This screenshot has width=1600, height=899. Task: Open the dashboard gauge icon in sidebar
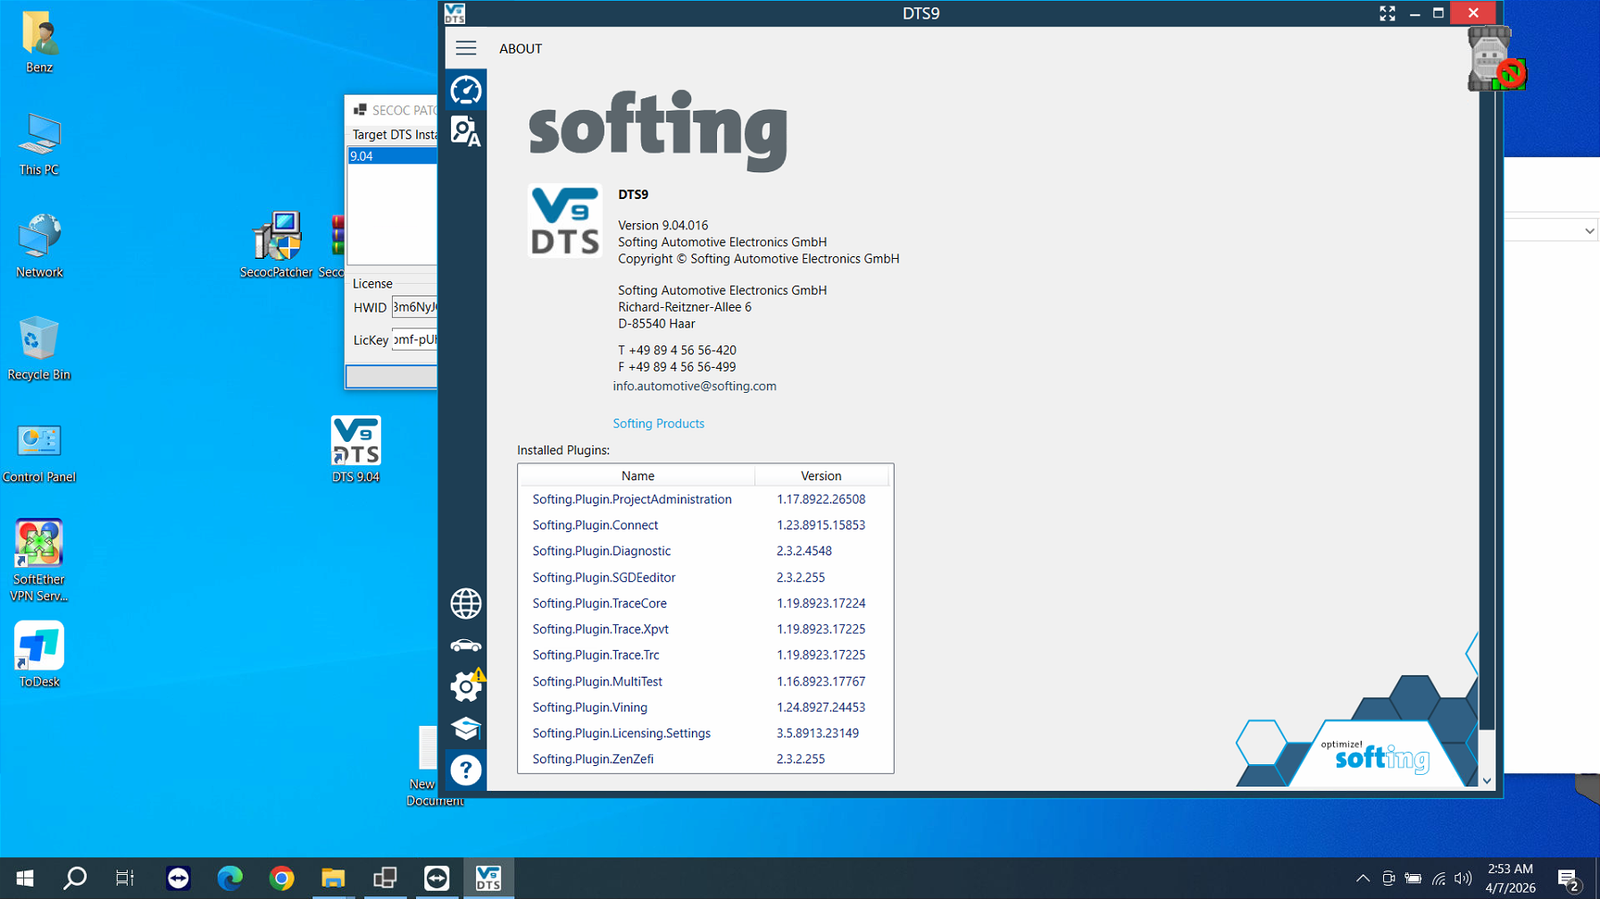click(x=466, y=91)
